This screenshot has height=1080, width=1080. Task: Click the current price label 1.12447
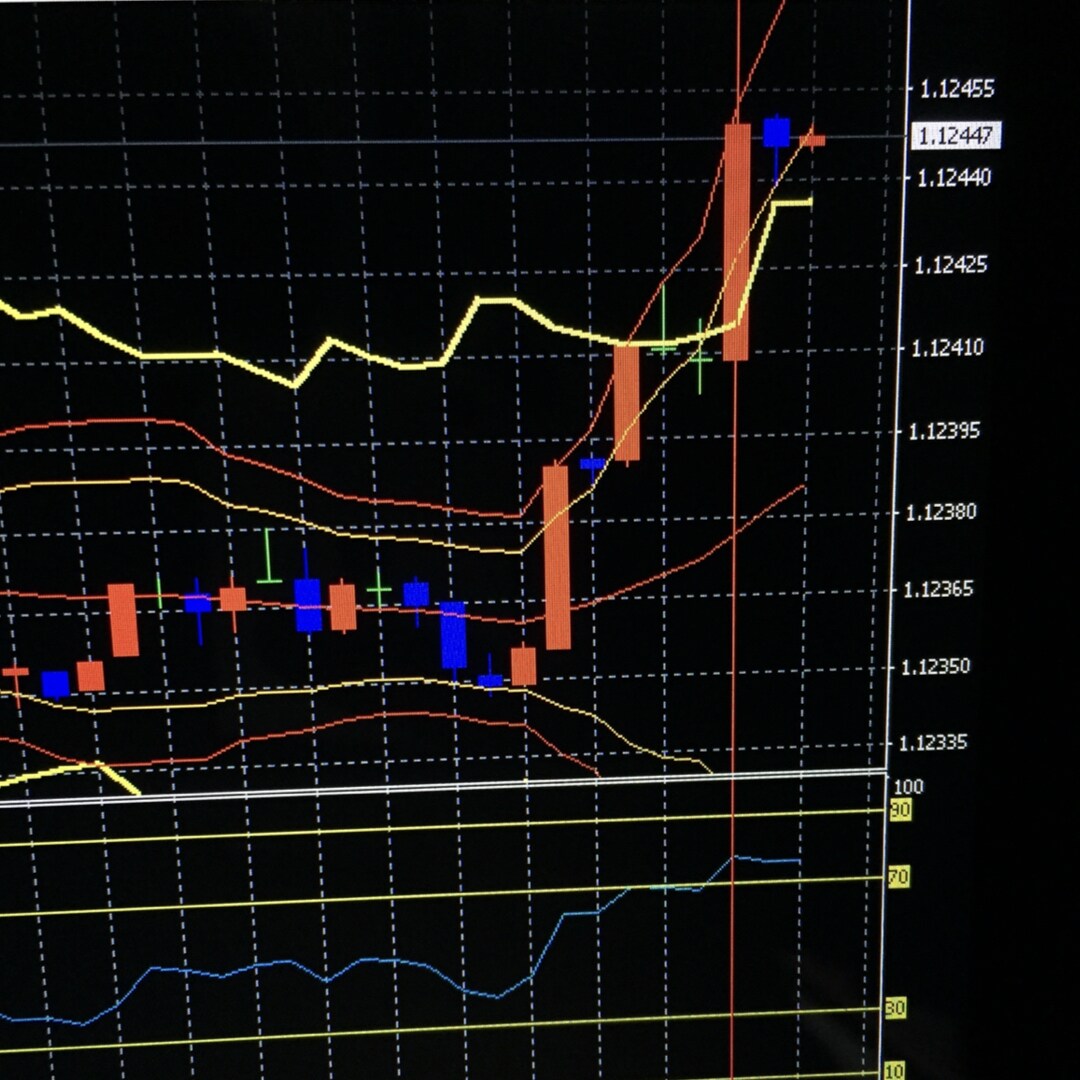956,136
